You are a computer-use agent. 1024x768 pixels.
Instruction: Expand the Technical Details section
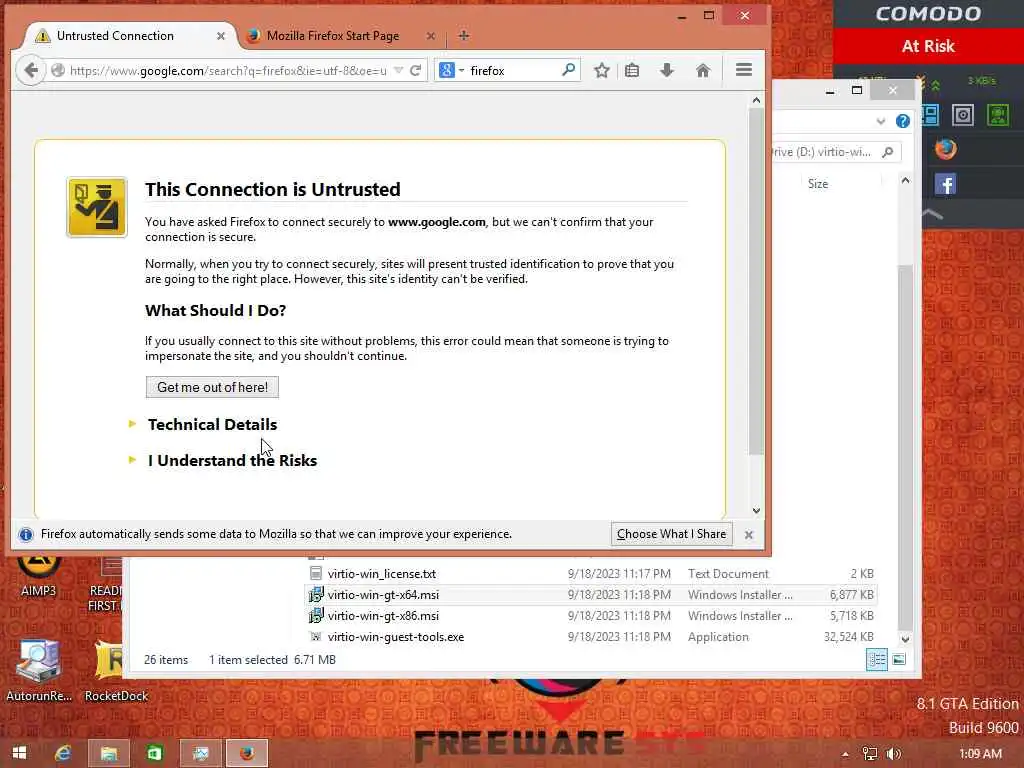pyautogui.click(x=212, y=424)
